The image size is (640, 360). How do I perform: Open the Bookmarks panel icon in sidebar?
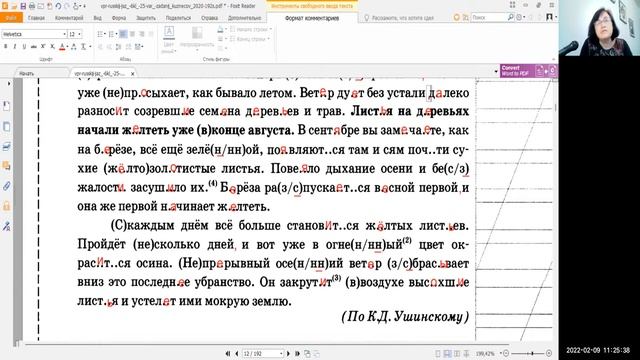tap(7, 107)
